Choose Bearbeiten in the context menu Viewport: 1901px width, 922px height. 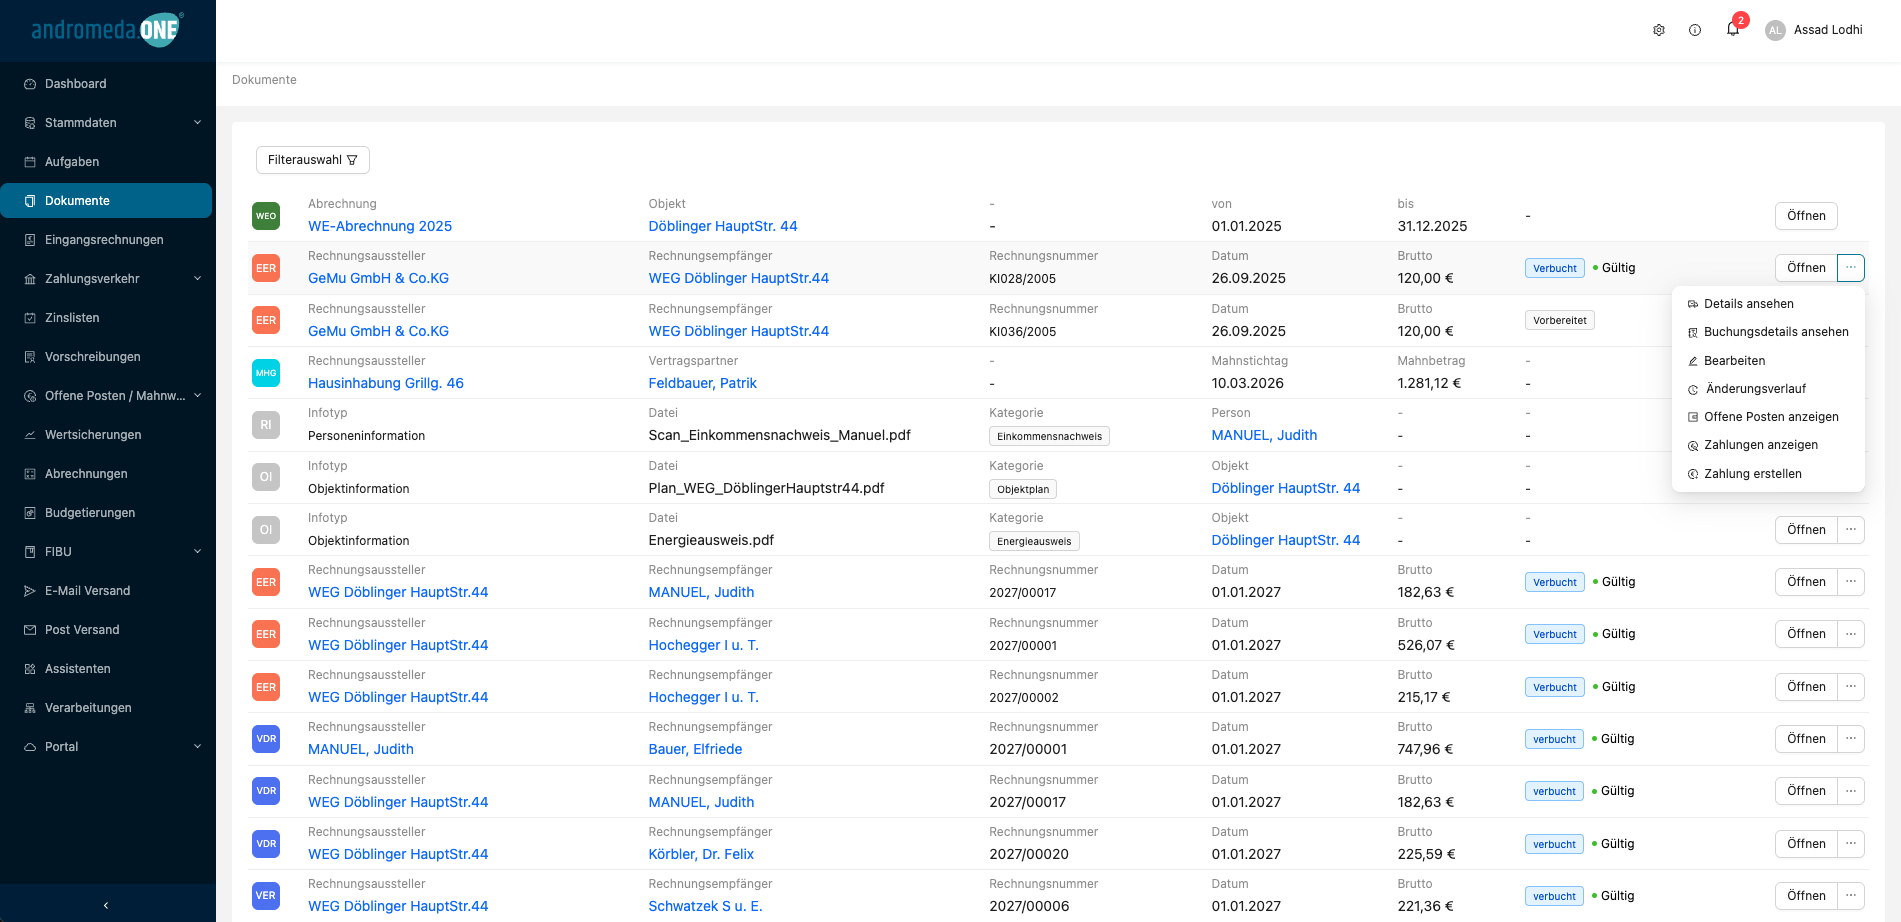pos(1768,361)
